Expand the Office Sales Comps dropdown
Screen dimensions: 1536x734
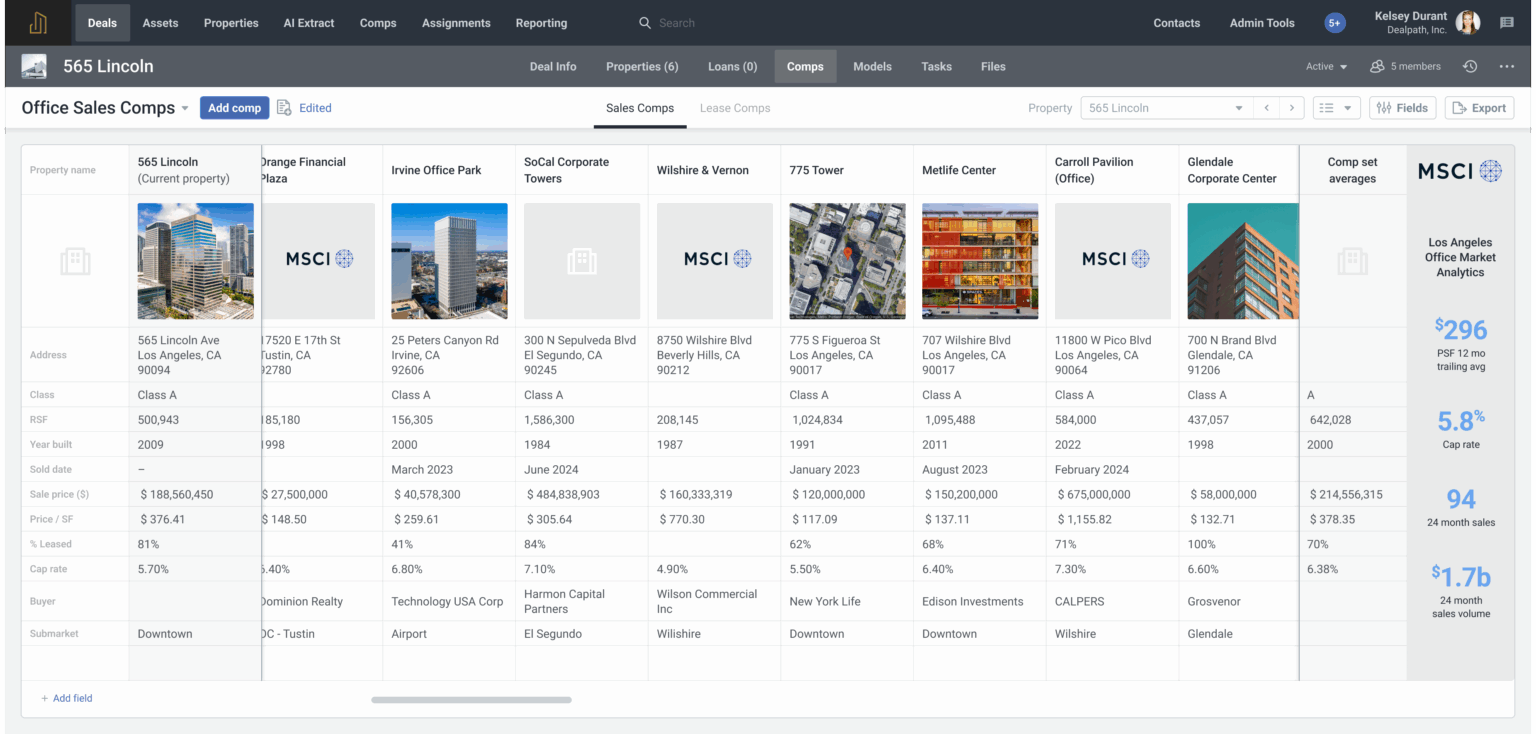(185, 109)
